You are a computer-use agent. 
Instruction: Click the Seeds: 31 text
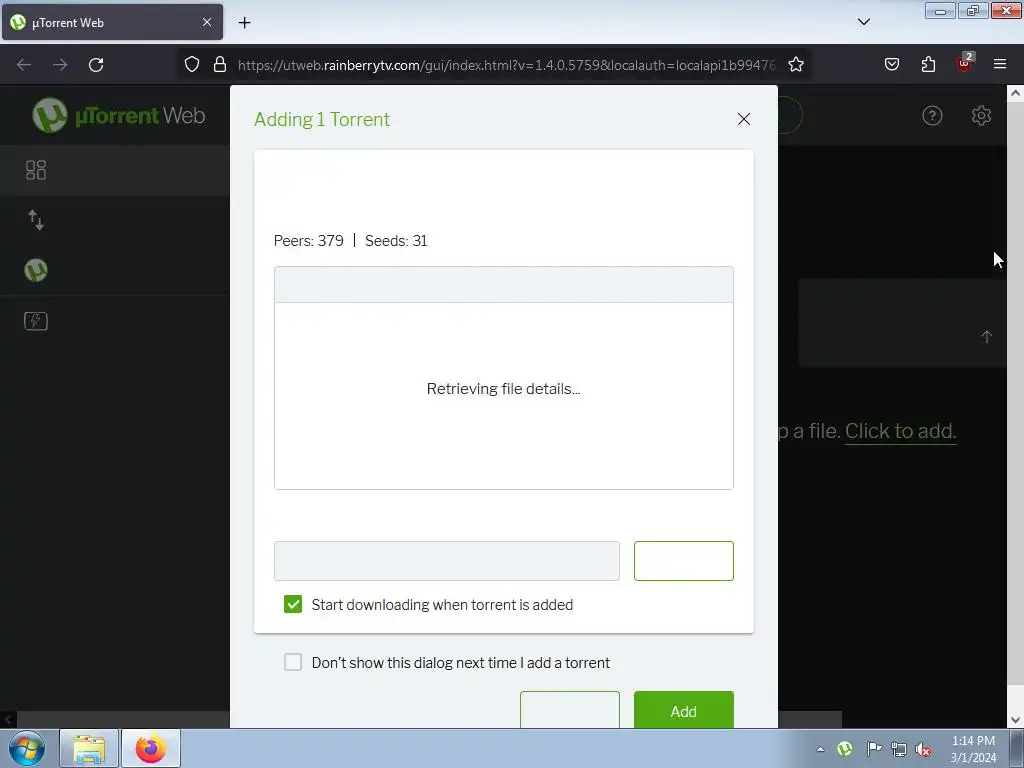point(396,240)
